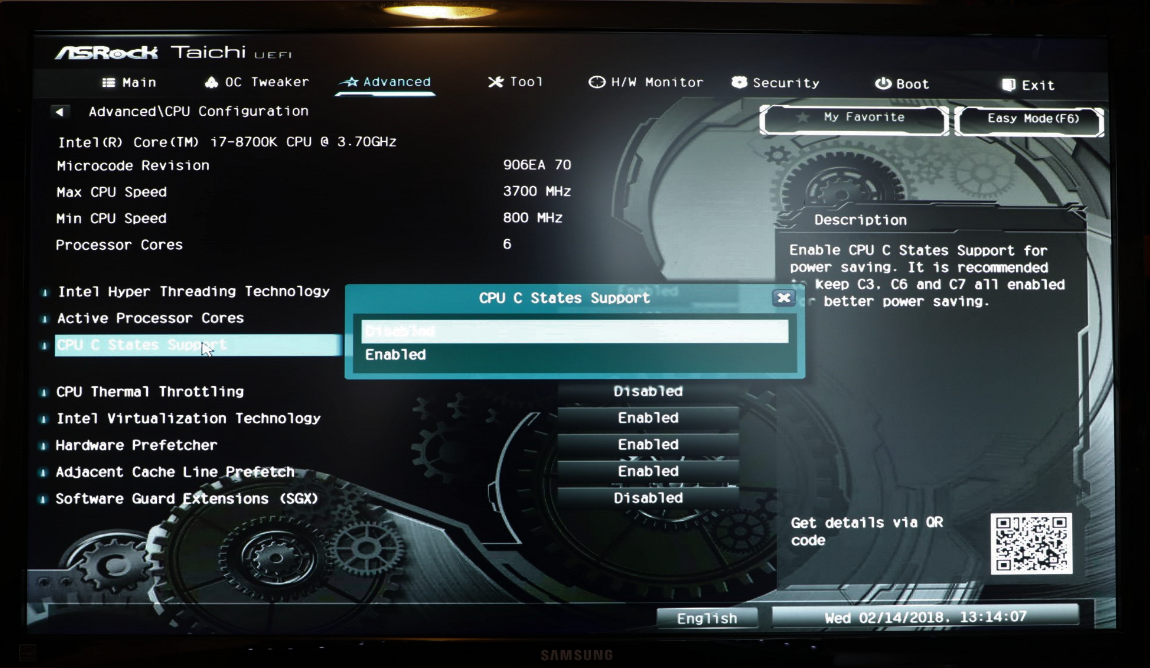Open the Tool tab
Viewport: 1150px width, 668px height.
516,81
